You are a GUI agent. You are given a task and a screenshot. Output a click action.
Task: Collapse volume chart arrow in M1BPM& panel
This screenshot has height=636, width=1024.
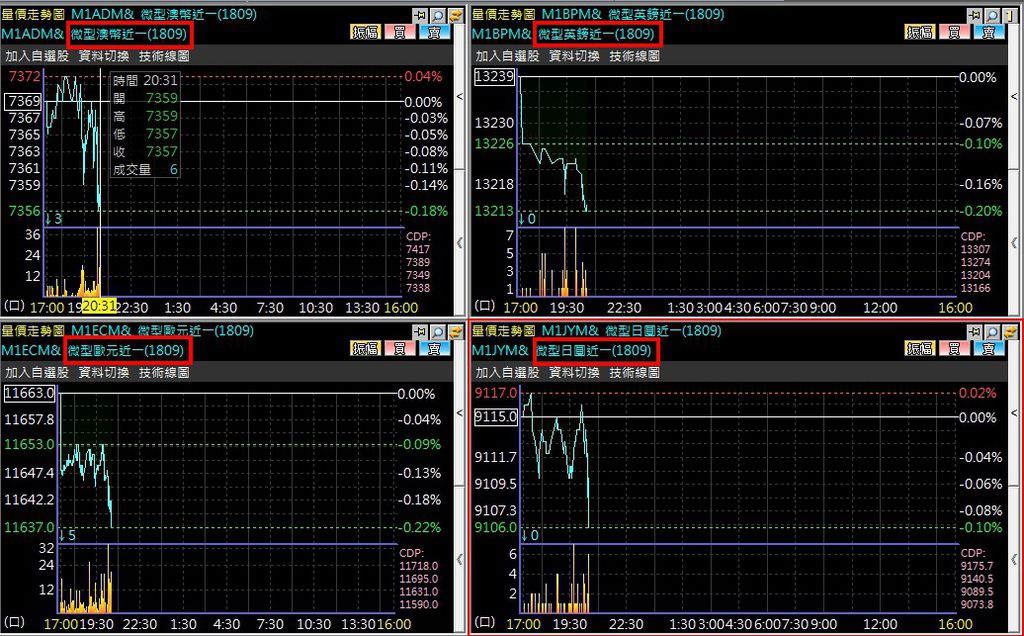(x=1014, y=243)
